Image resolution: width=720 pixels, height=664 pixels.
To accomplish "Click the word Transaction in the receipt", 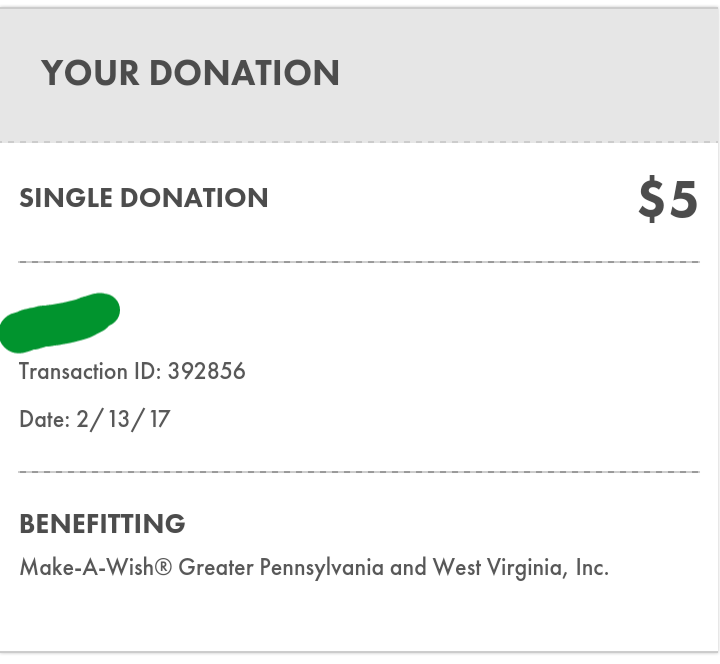I will pyautogui.click(x=73, y=371).
